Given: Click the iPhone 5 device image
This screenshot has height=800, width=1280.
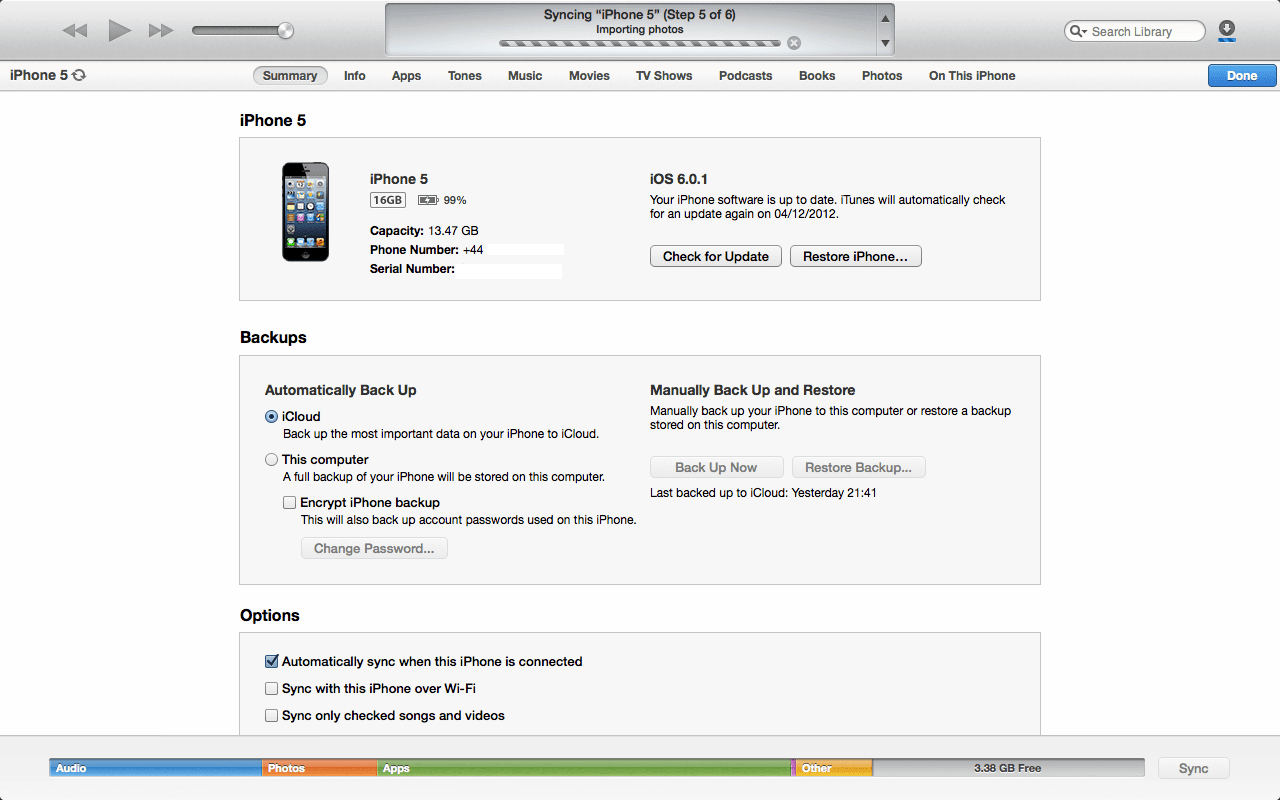Looking at the screenshot, I should point(305,212).
